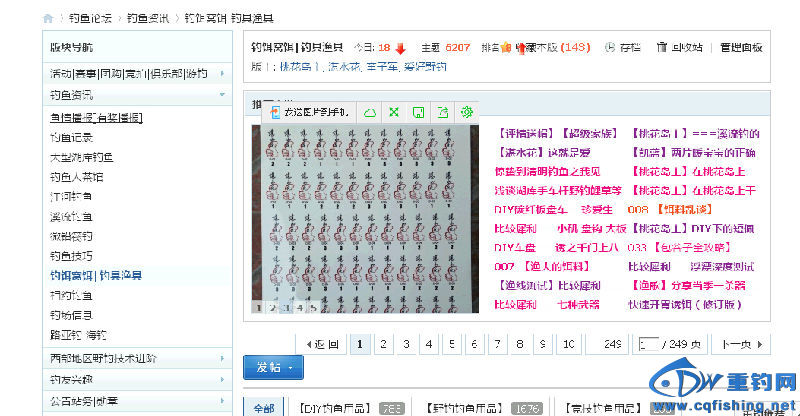The width and height of the screenshot is (800, 416).
Task: Open moderator 桃花岛上 profile link
Action: [x=300, y=67]
